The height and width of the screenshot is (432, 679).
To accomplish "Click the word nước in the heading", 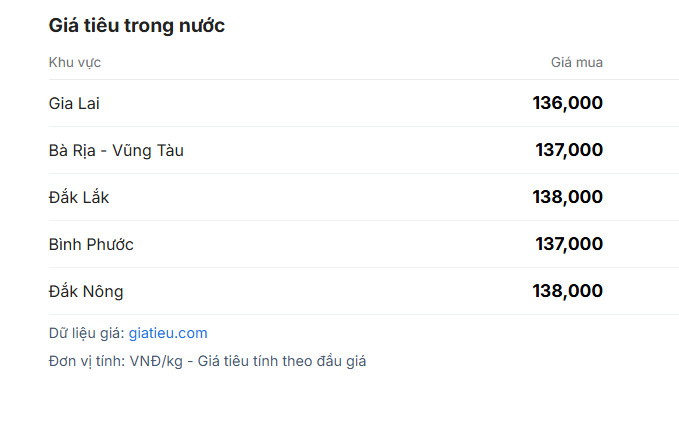I will (x=202, y=26).
